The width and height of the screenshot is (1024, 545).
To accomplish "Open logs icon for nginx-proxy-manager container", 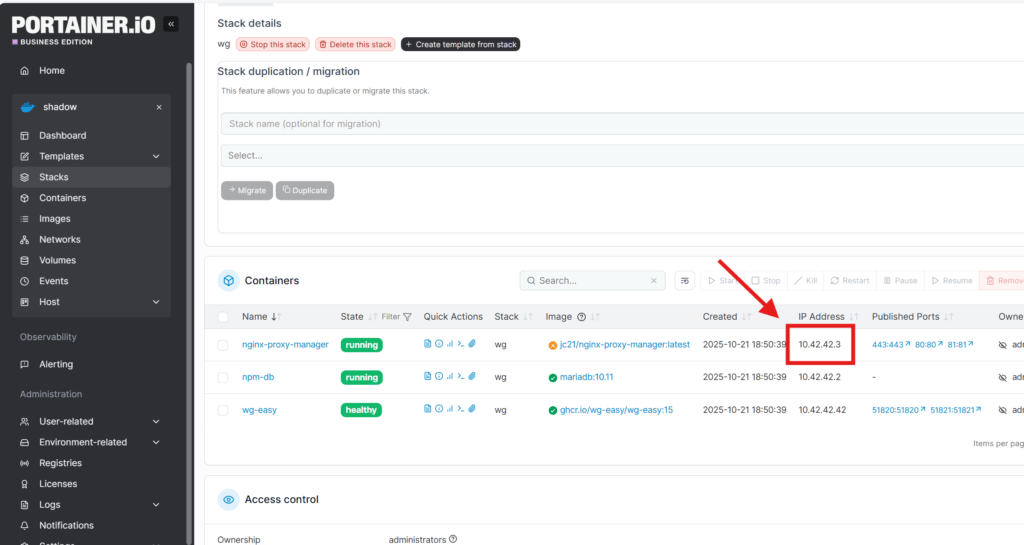I will (x=428, y=344).
